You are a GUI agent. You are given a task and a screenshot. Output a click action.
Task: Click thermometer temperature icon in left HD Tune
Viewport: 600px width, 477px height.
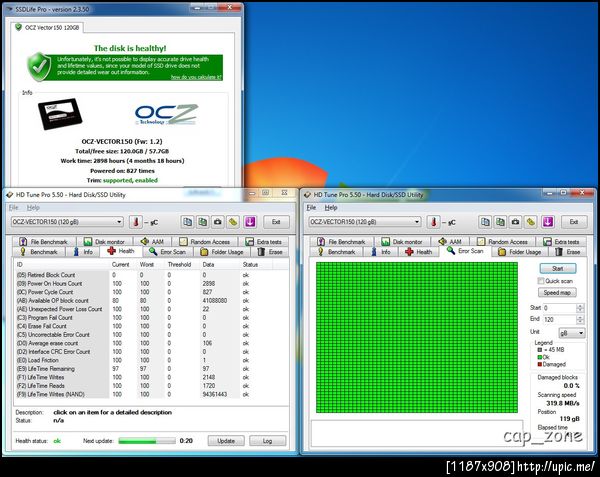click(x=136, y=222)
